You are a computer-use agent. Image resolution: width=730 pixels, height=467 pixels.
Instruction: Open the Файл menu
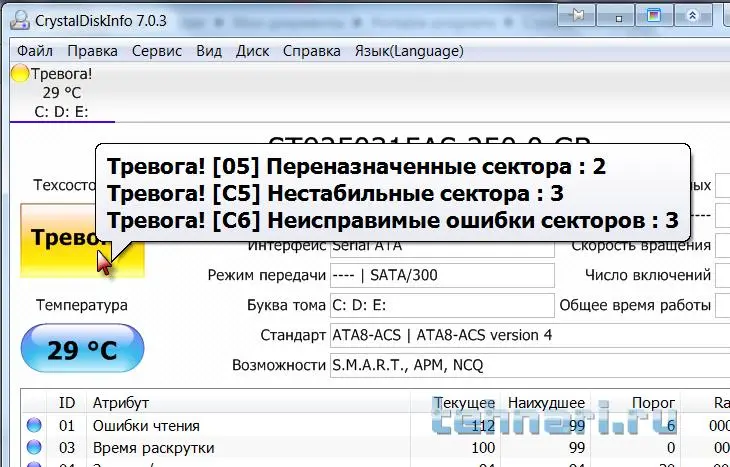tap(35, 51)
